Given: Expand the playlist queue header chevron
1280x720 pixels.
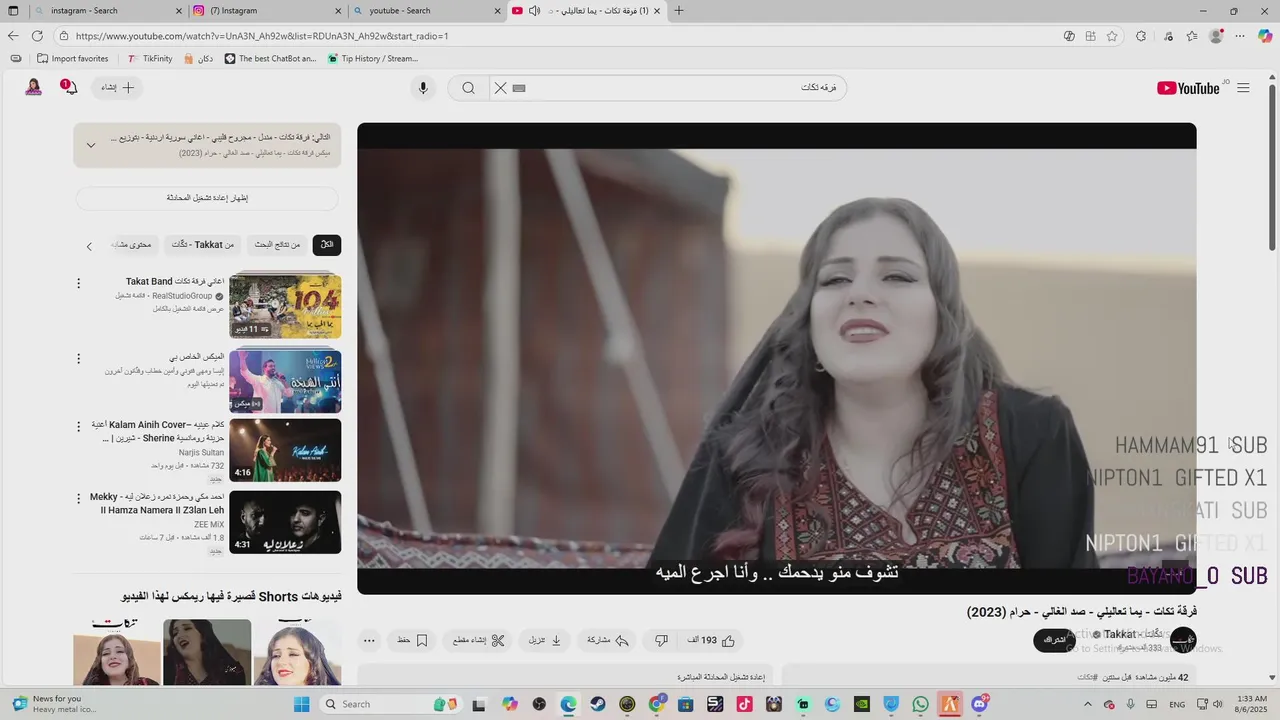Looking at the screenshot, I should 90,145.
